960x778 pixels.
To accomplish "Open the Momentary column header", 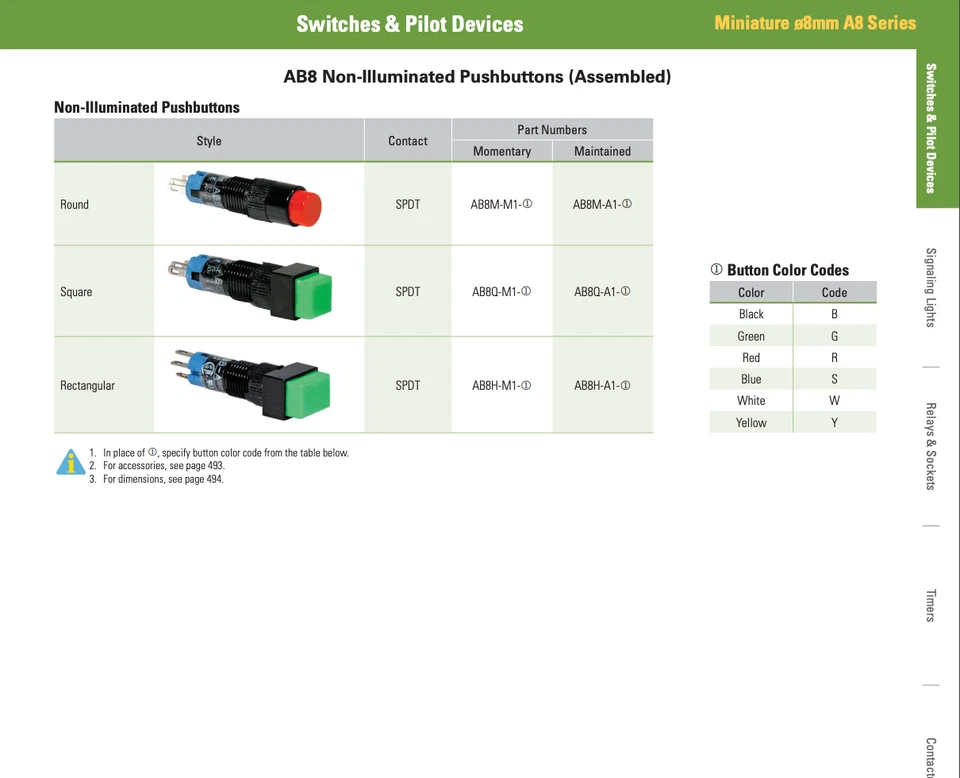I will click(502, 151).
